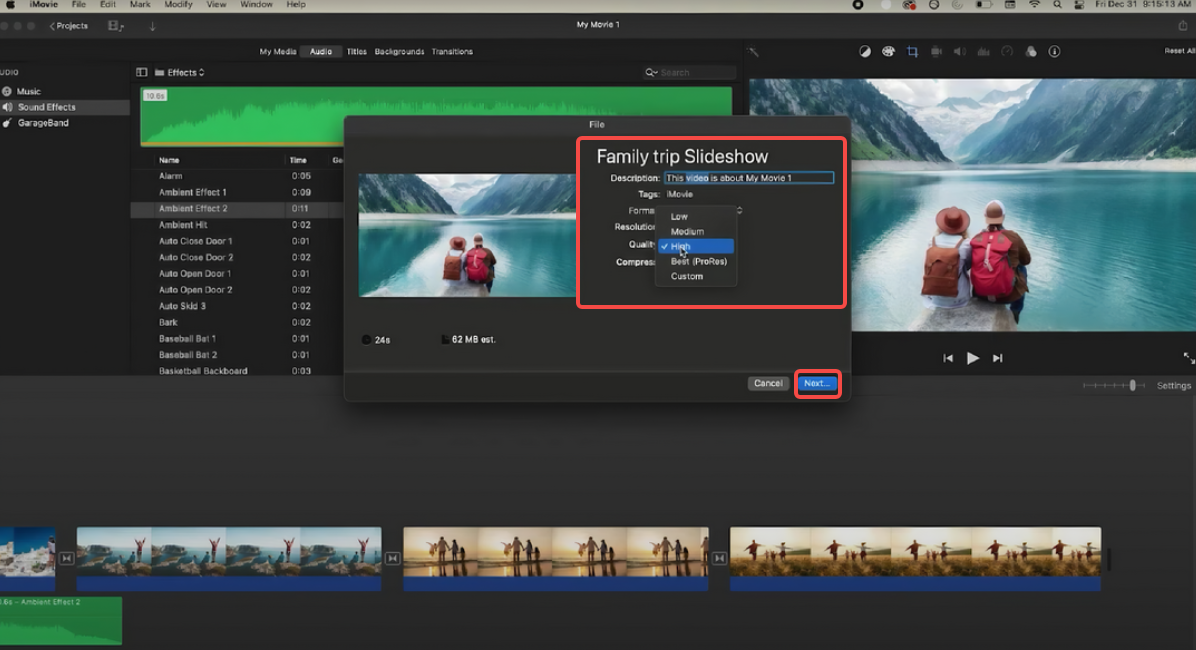Image resolution: width=1196 pixels, height=650 pixels.
Task: Switch to the Titles tab
Action: (x=357, y=51)
